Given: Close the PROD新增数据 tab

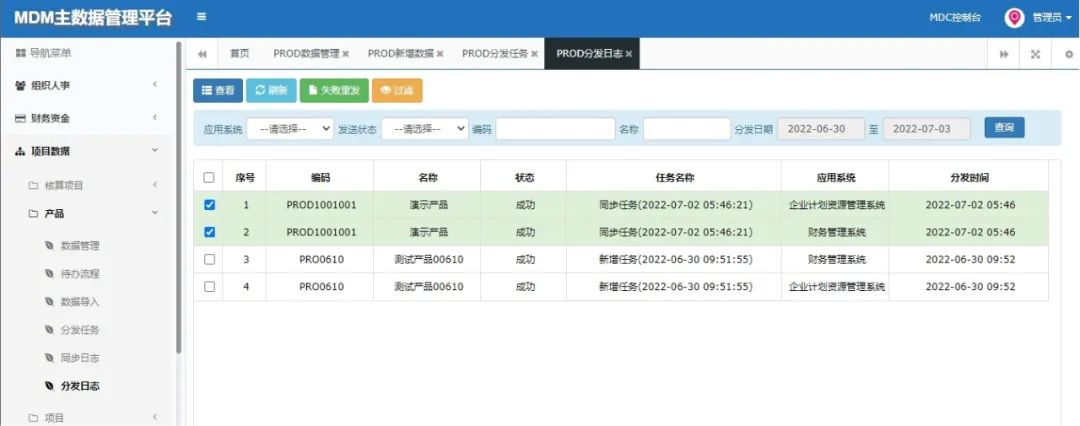Looking at the screenshot, I should 440,54.
